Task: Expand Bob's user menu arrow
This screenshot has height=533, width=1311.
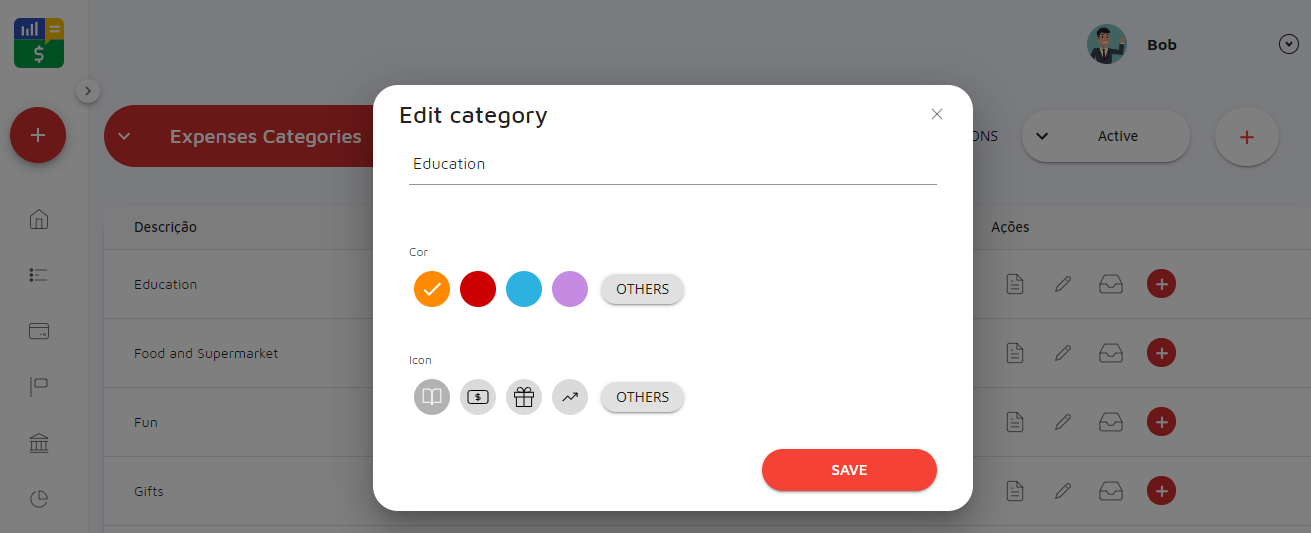Action: tap(1288, 44)
